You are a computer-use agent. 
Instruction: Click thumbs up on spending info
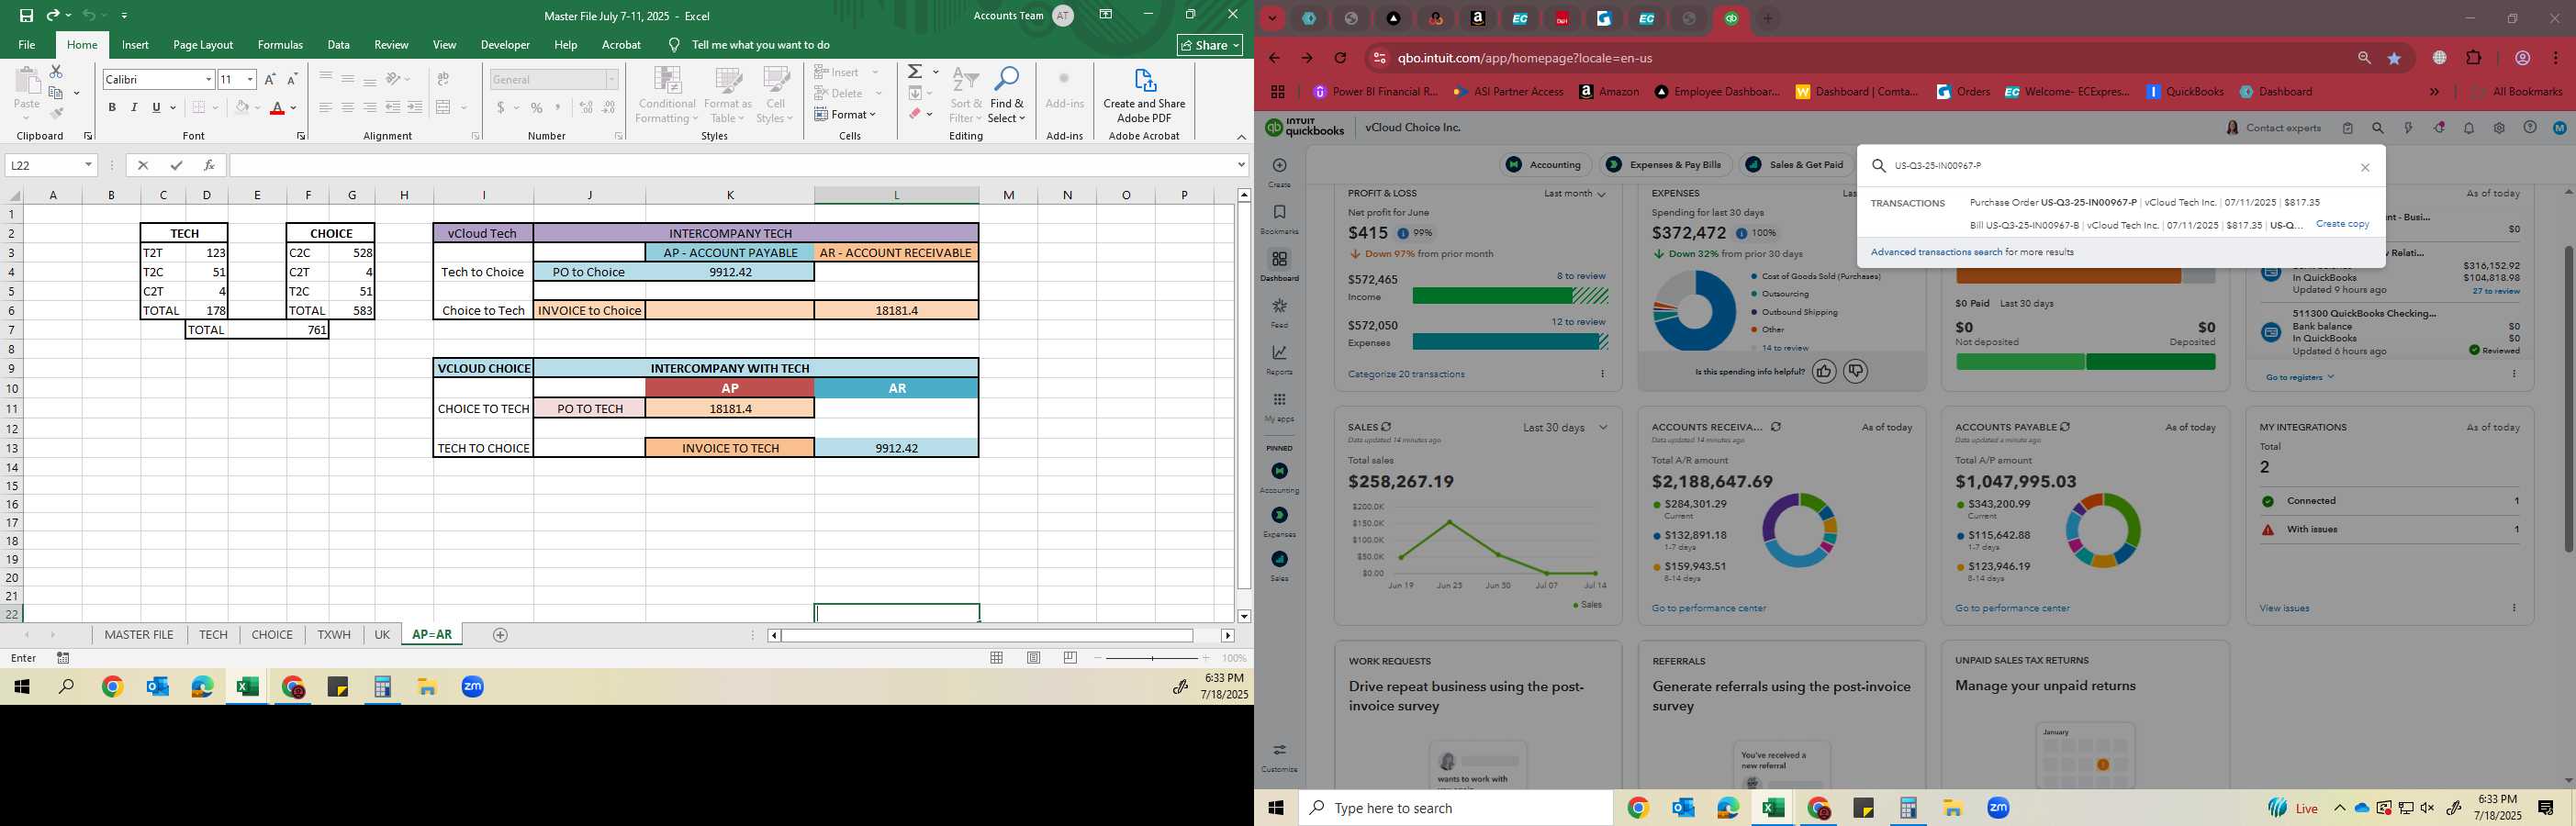click(1824, 371)
